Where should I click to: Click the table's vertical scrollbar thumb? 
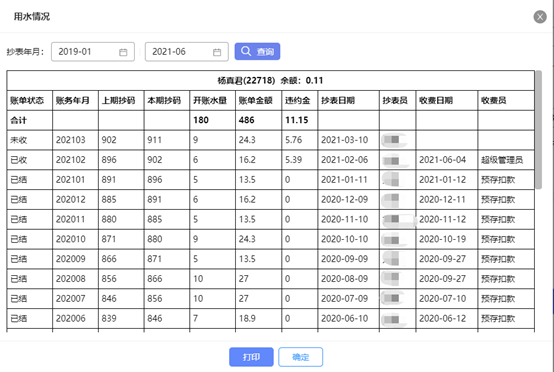point(538,130)
